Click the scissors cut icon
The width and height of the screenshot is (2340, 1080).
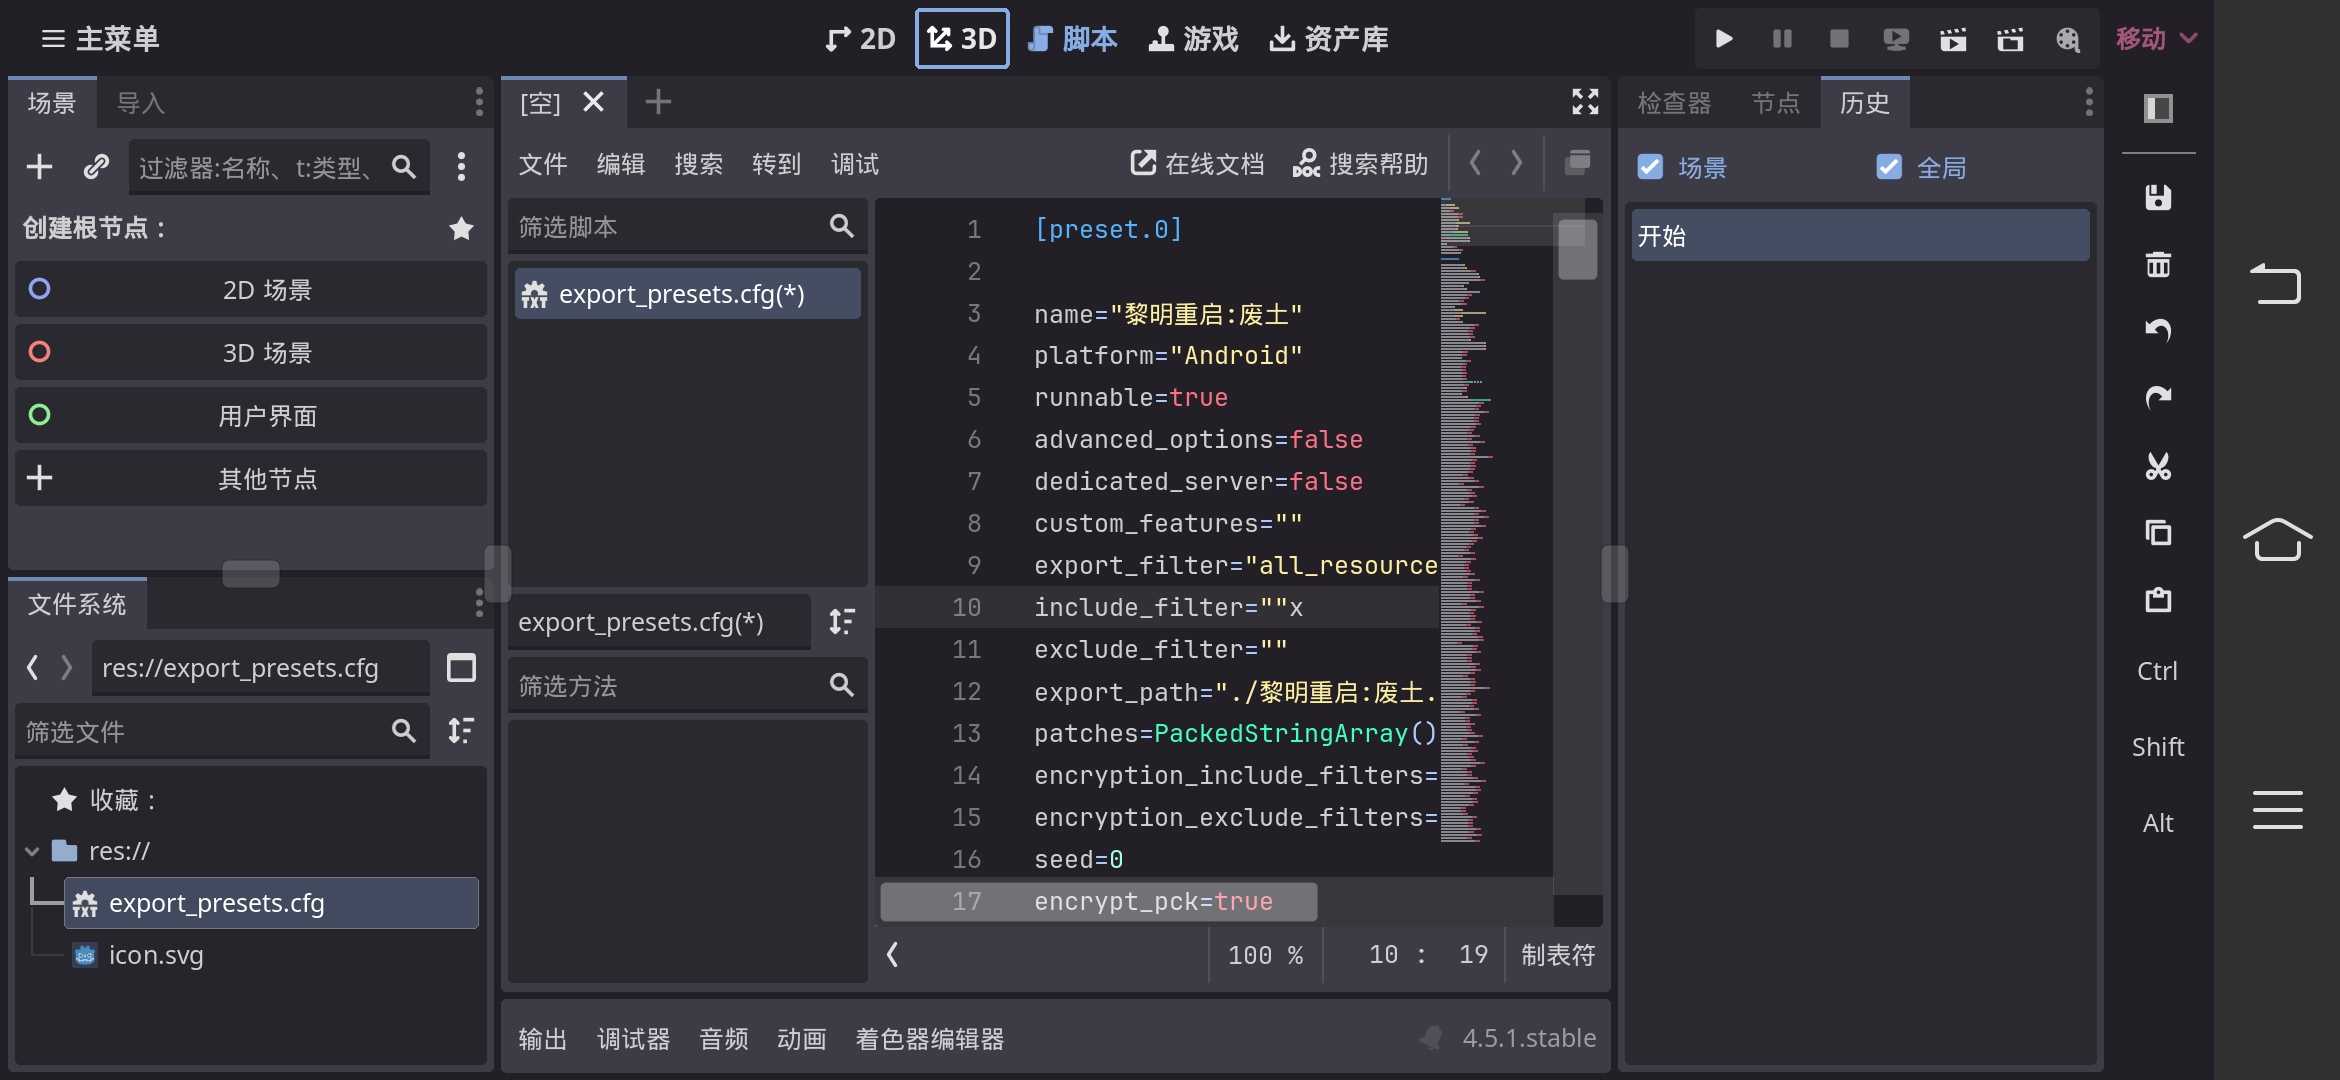click(x=2158, y=467)
